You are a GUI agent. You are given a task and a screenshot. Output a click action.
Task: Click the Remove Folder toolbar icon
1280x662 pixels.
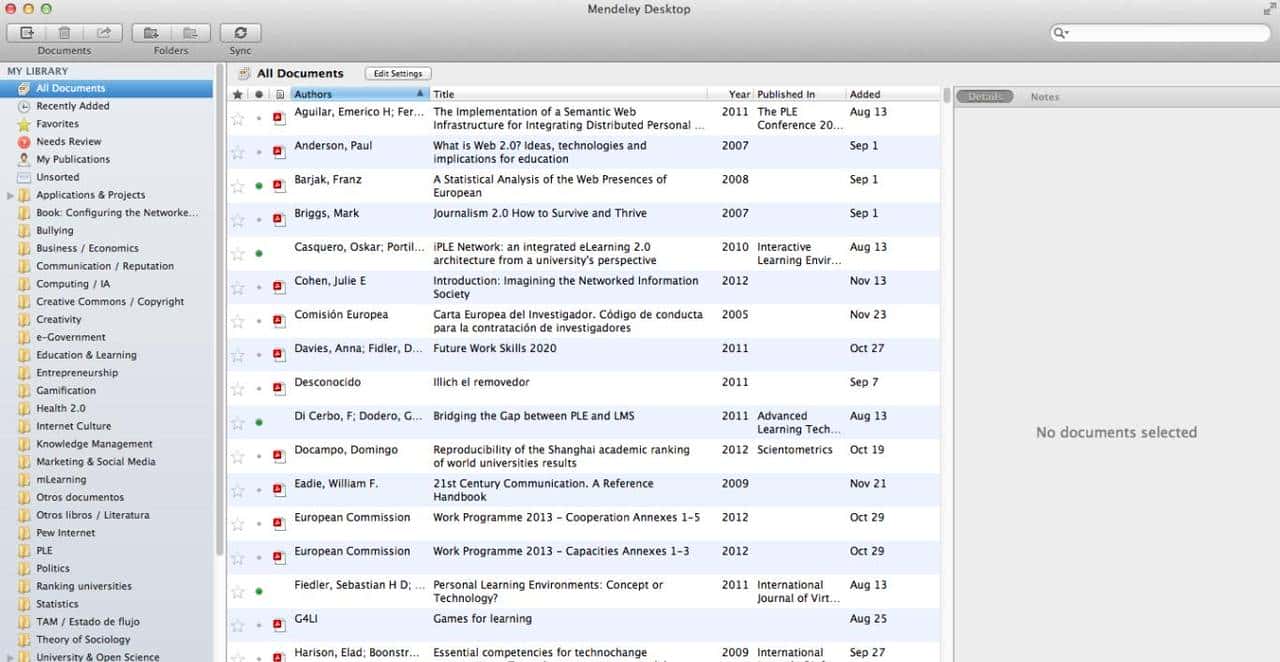point(190,33)
